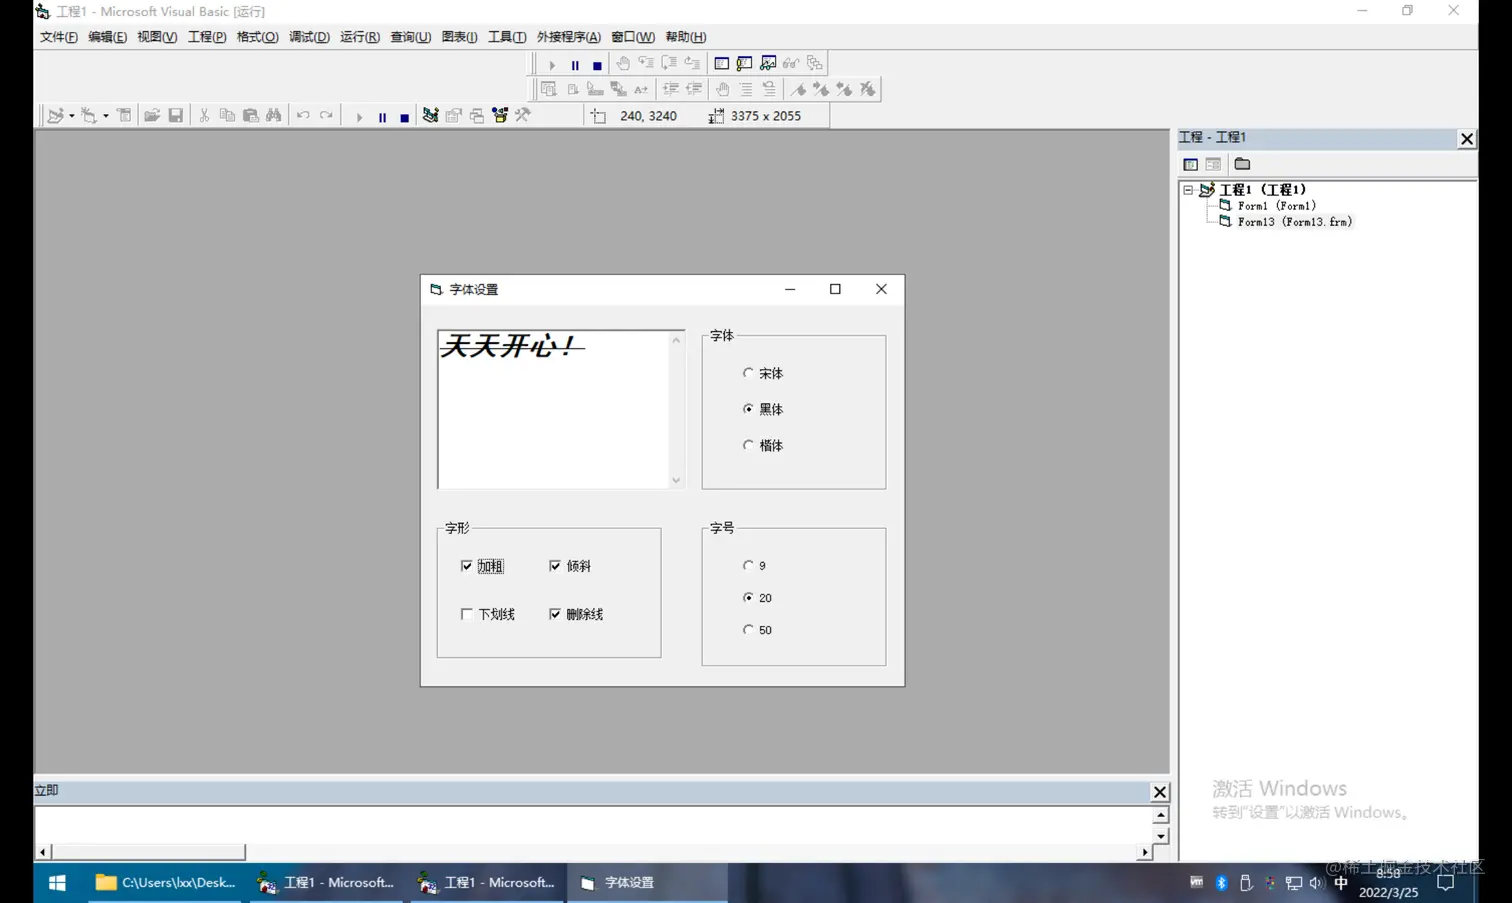This screenshot has width=1512, height=903.
Task: Open the 帮助(H) menu
Action: pyautogui.click(x=686, y=37)
